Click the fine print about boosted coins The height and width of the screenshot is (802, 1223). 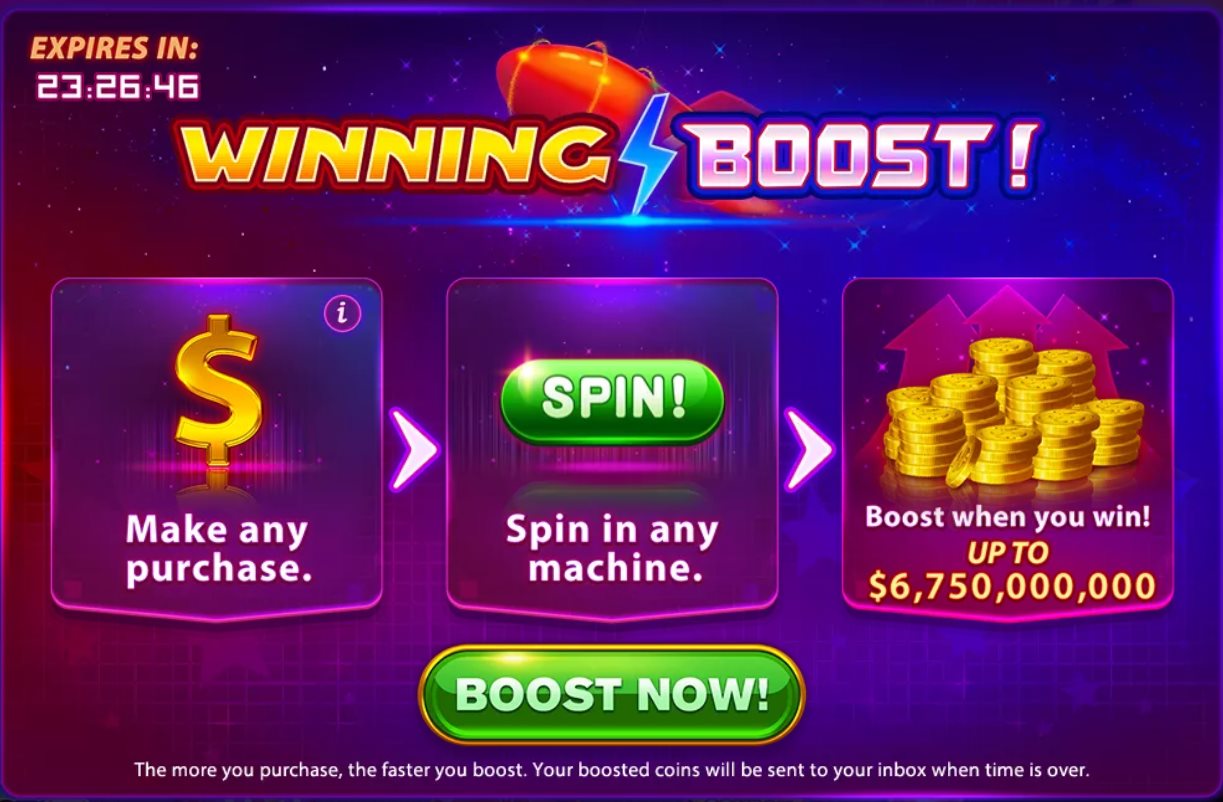point(611,771)
